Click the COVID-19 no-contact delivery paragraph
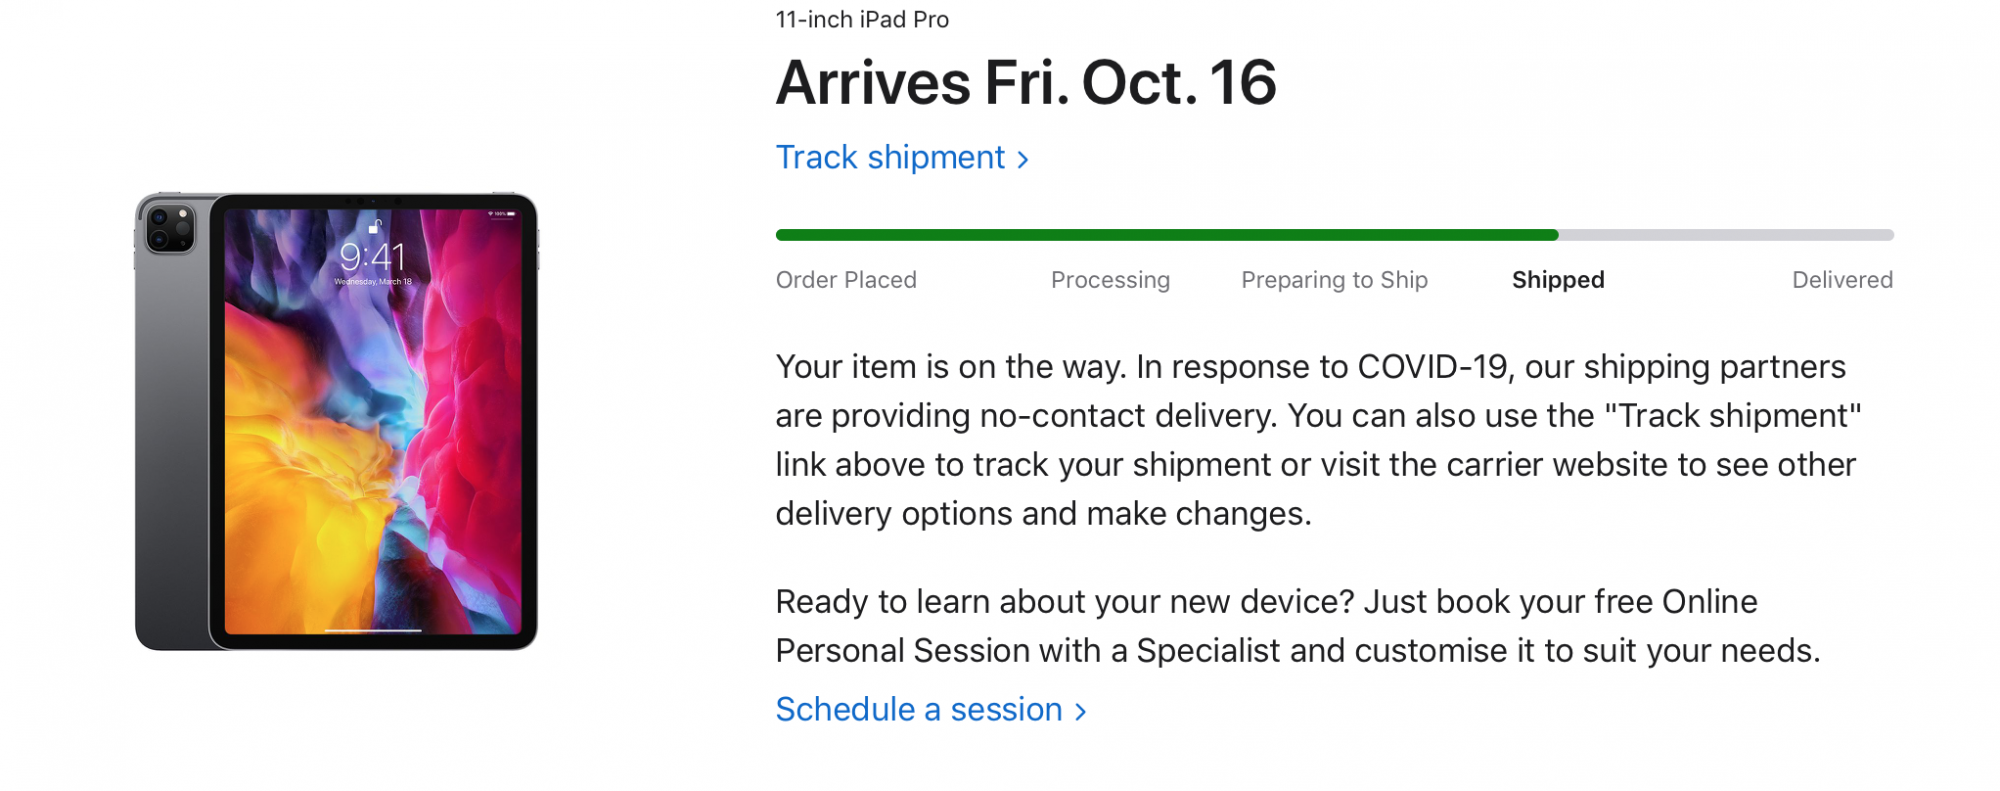Image resolution: width=2000 pixels, height=791 pixels. click(x=1316, y=440)
